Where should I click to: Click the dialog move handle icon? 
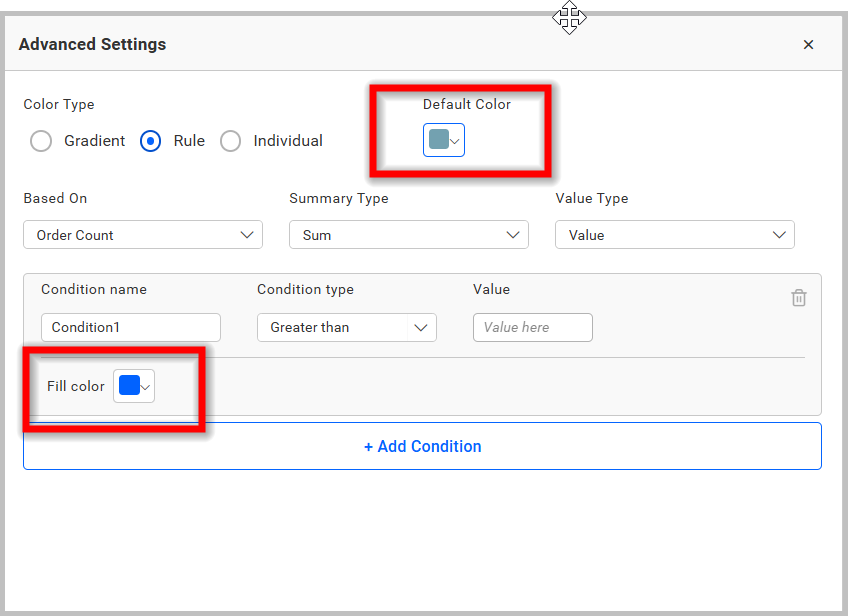coord(569,17)
